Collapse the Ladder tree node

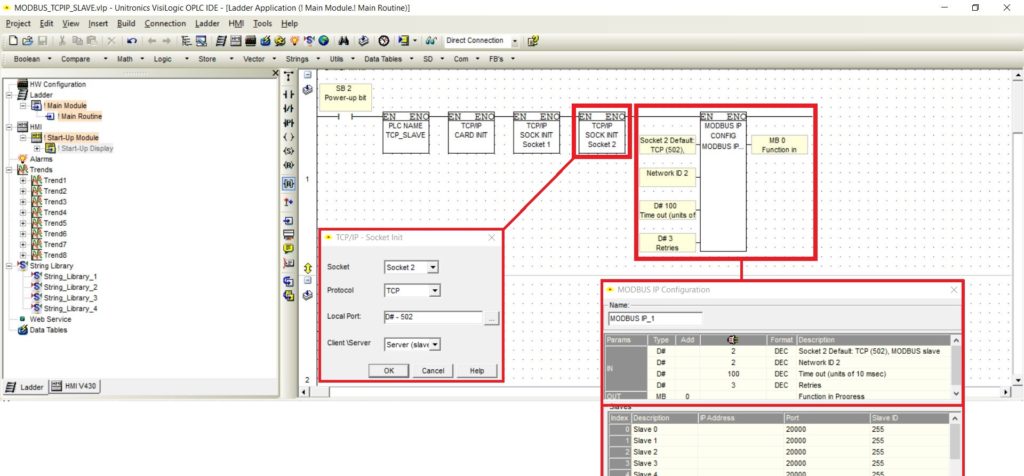(x=9, y=95)
